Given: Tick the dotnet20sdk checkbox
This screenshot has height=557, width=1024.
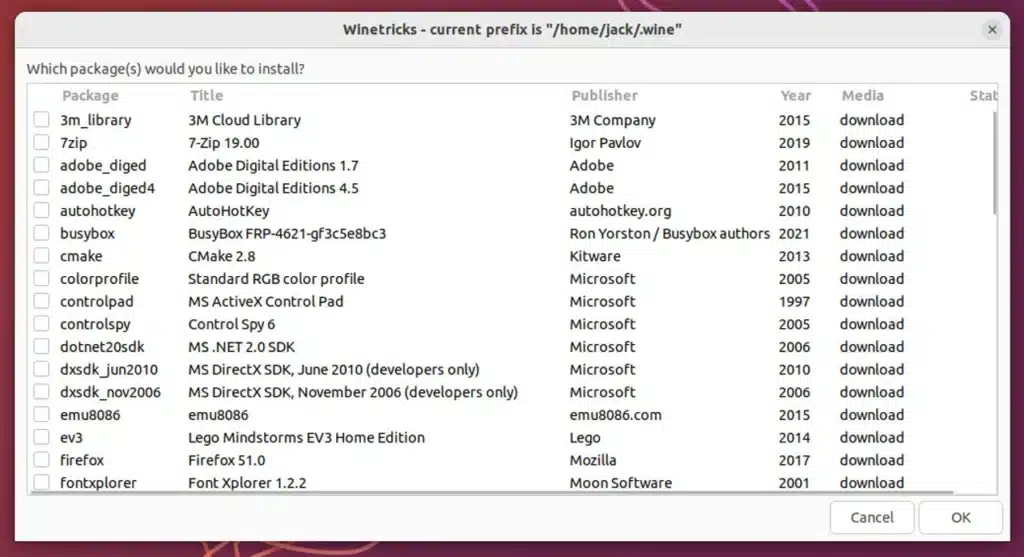Looking at the screenshot, I should (41, 347).
